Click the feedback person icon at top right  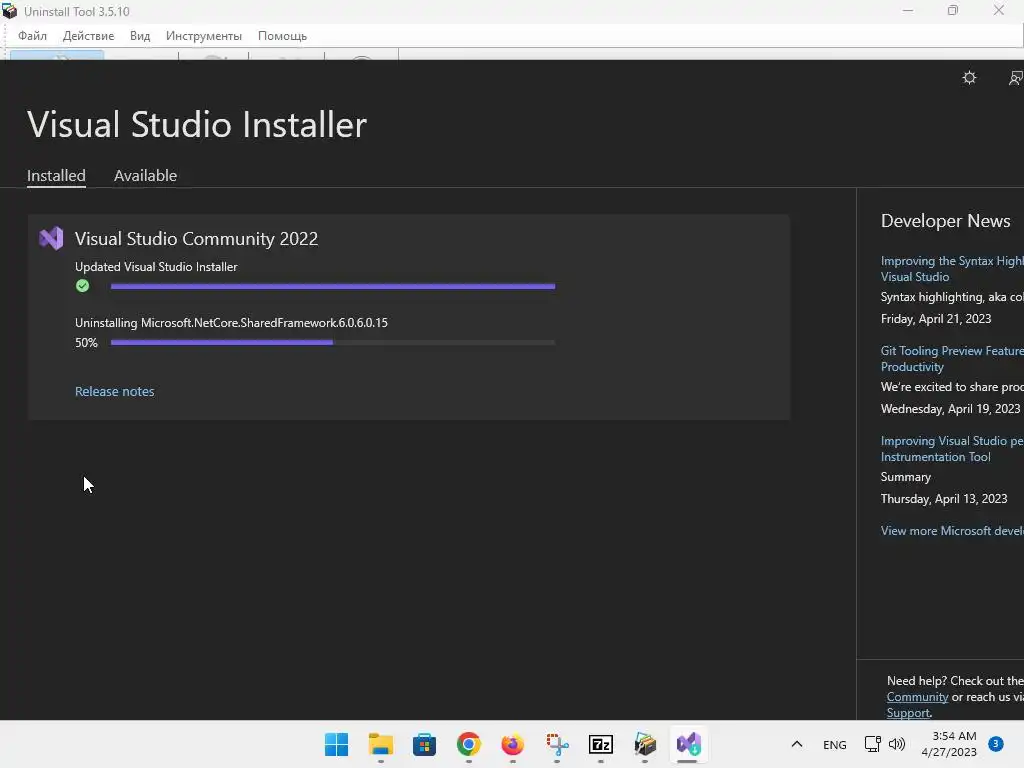[x=1016, y=78]
